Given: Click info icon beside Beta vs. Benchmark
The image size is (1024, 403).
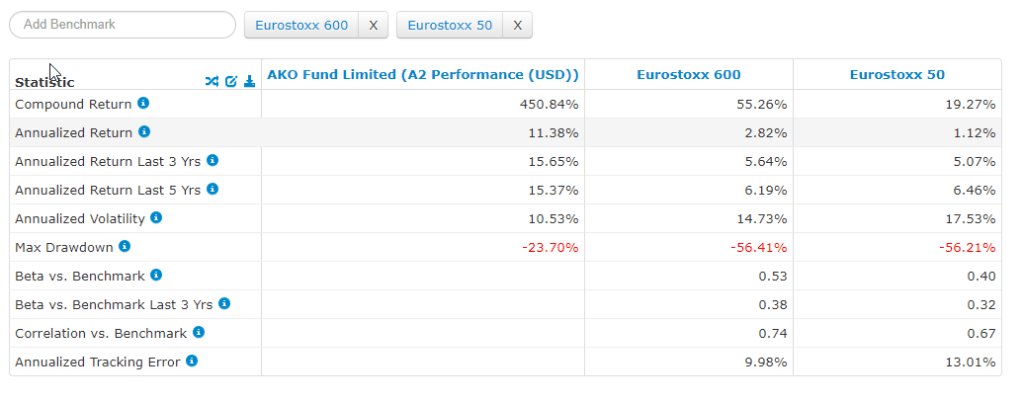Looking at the screenshot, I should click(156, 275).
